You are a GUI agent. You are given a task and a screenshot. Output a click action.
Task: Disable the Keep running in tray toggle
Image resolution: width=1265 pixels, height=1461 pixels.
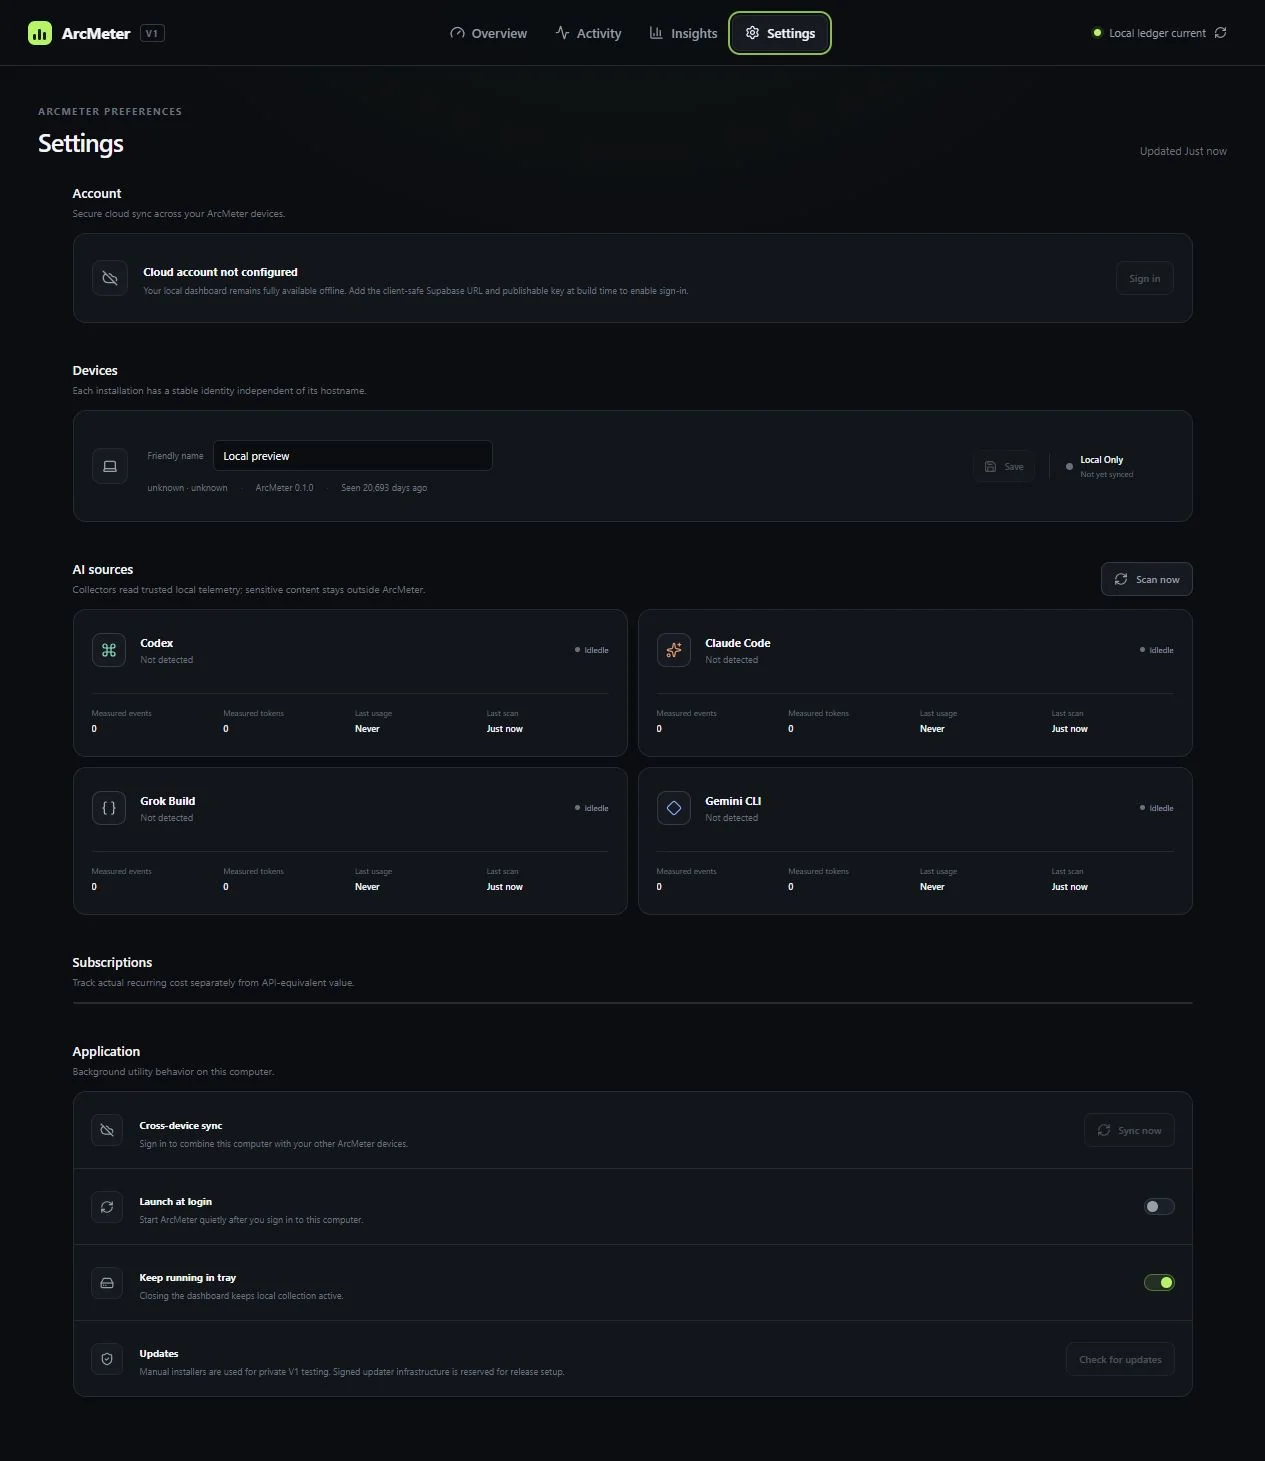pos(1159,1282)
